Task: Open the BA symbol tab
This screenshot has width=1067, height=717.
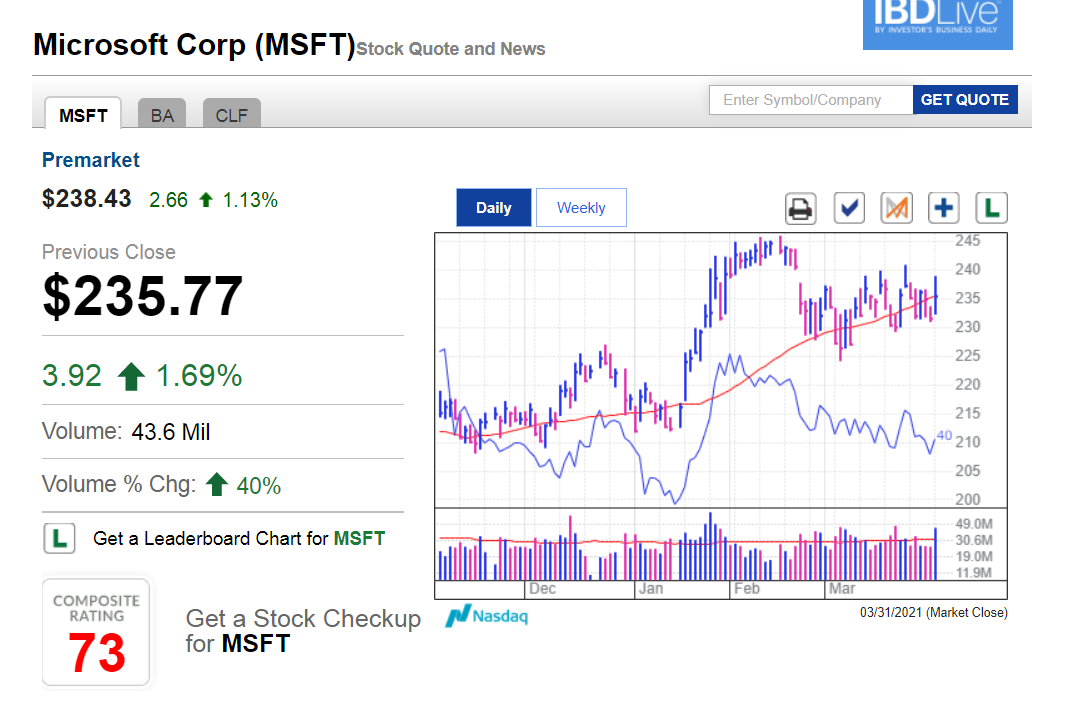Action: coord(162,115)
